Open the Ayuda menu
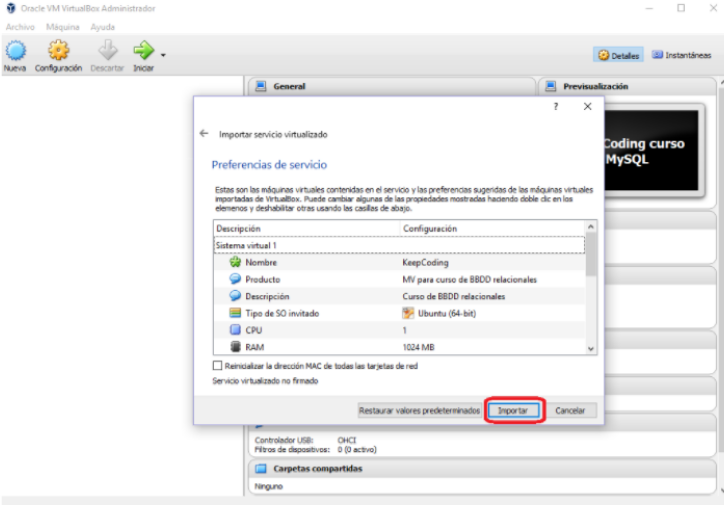 click(x=103, y=27)
